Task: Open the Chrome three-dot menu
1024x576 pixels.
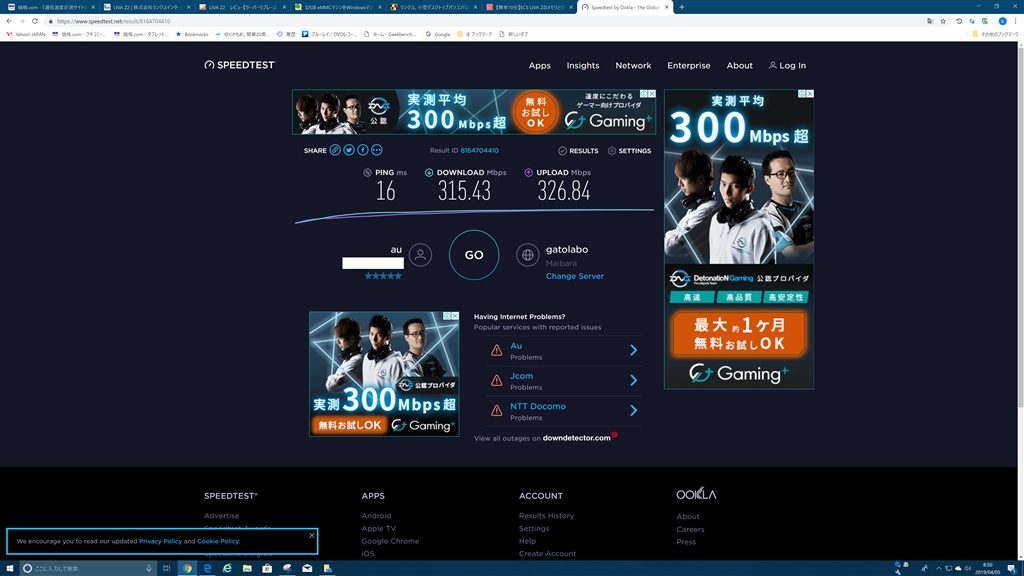Action: pyautogui.click(x=1016, y=21)
